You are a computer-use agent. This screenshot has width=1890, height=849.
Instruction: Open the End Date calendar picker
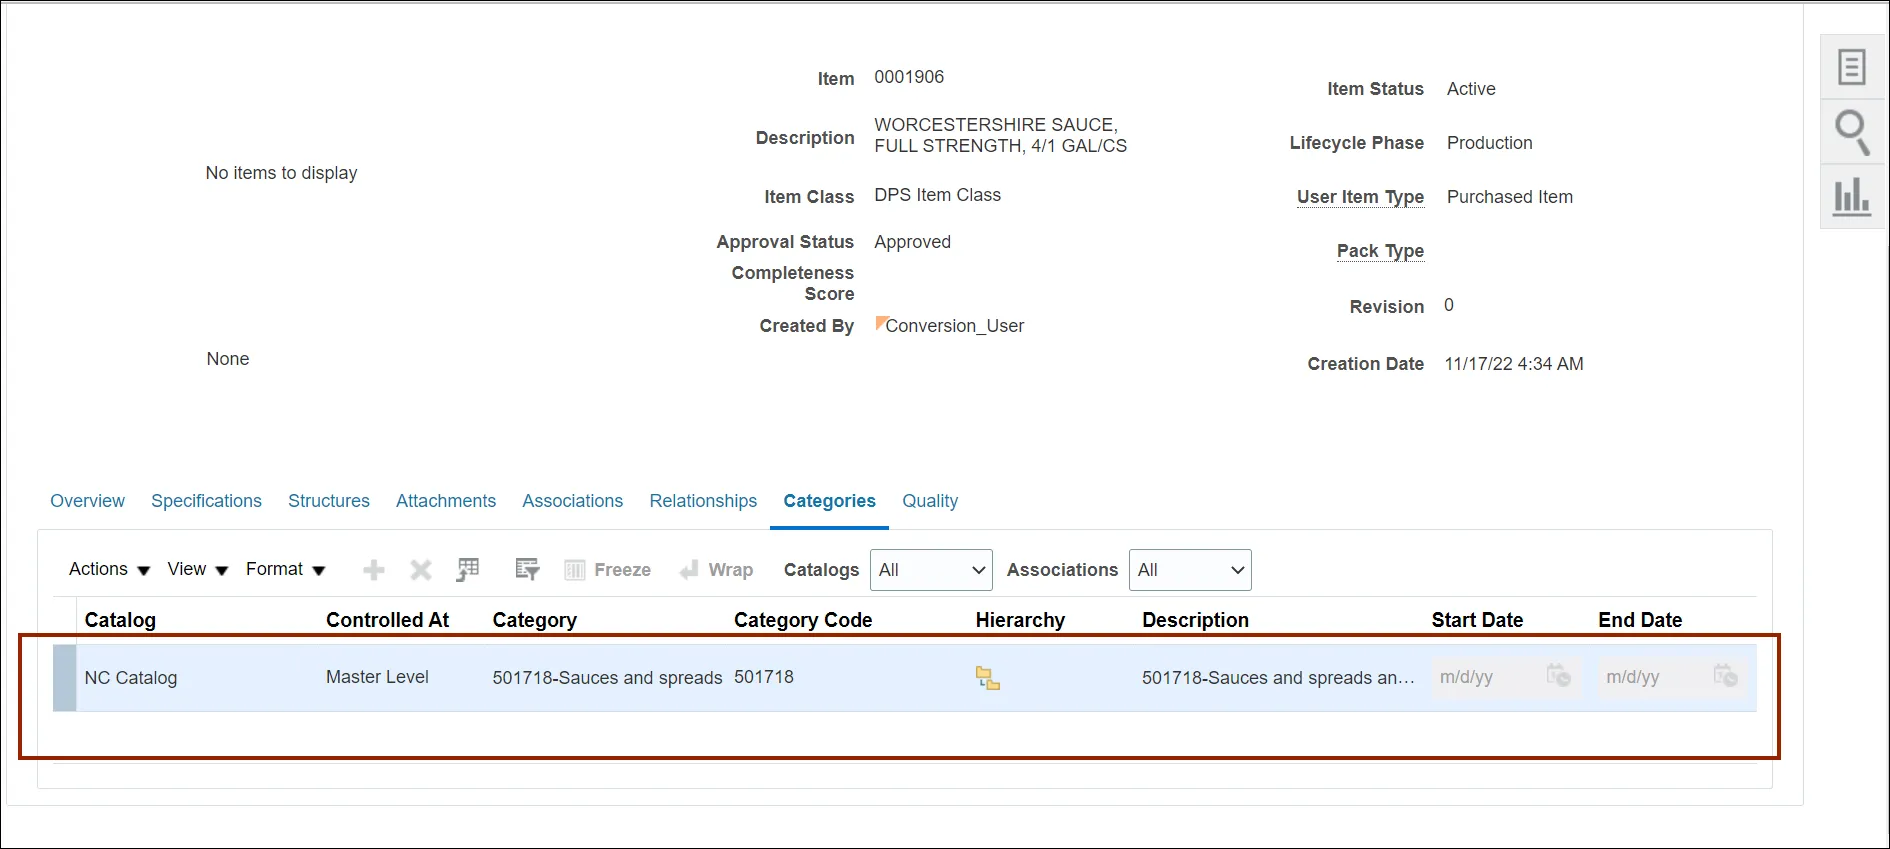1725,676
